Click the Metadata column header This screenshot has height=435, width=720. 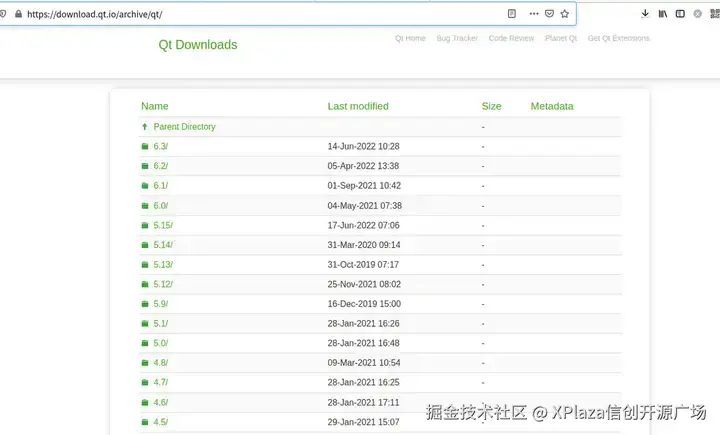(552, 106)
